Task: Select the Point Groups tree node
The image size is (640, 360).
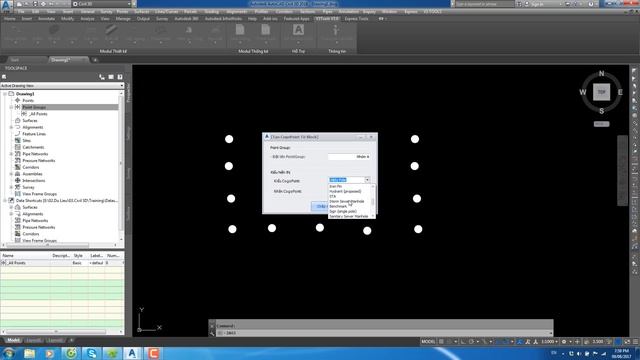Action: tap(34, 107)
